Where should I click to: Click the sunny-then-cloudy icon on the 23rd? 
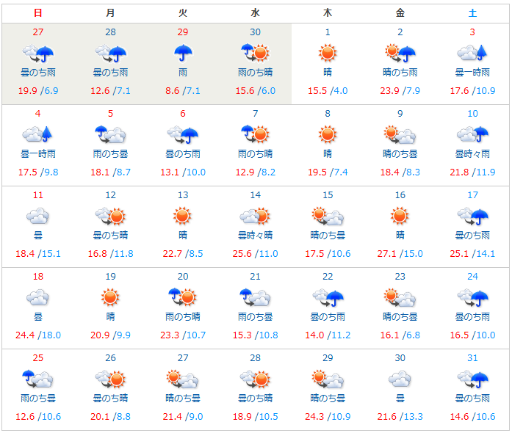pos(400,297)
